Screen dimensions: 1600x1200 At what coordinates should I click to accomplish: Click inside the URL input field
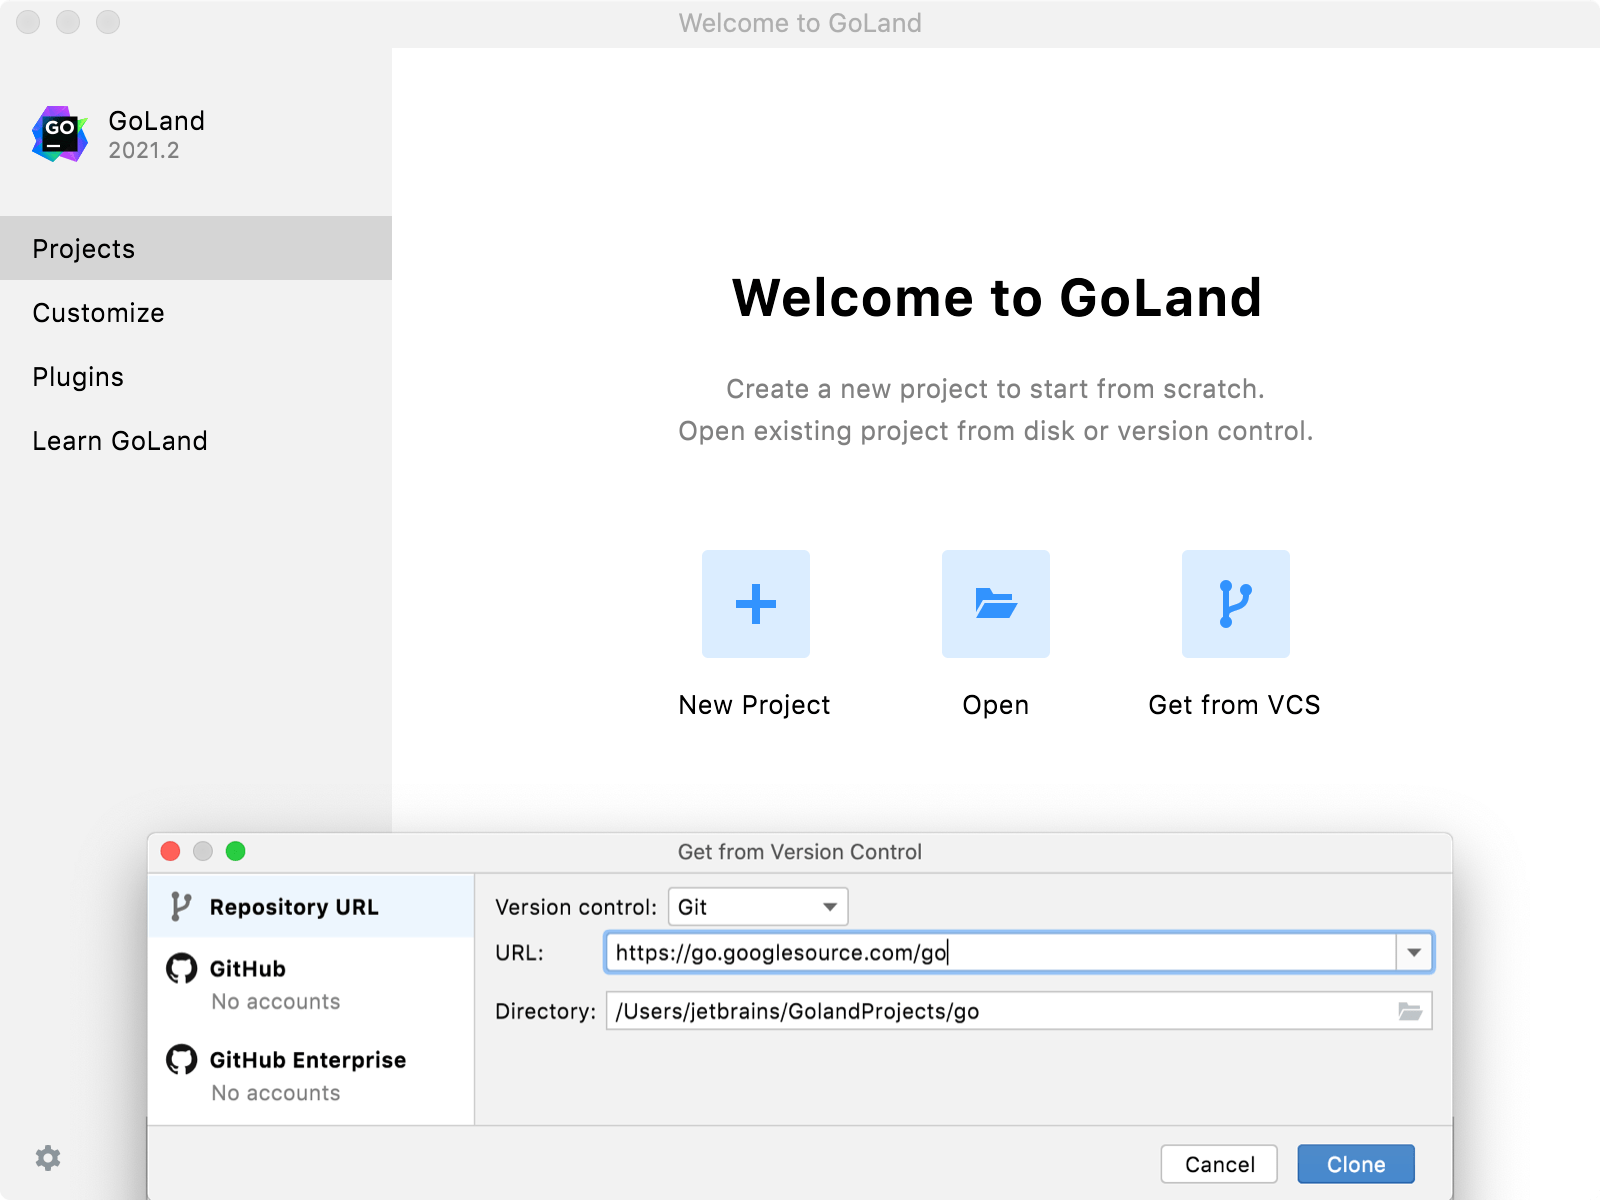point(1000,952)
